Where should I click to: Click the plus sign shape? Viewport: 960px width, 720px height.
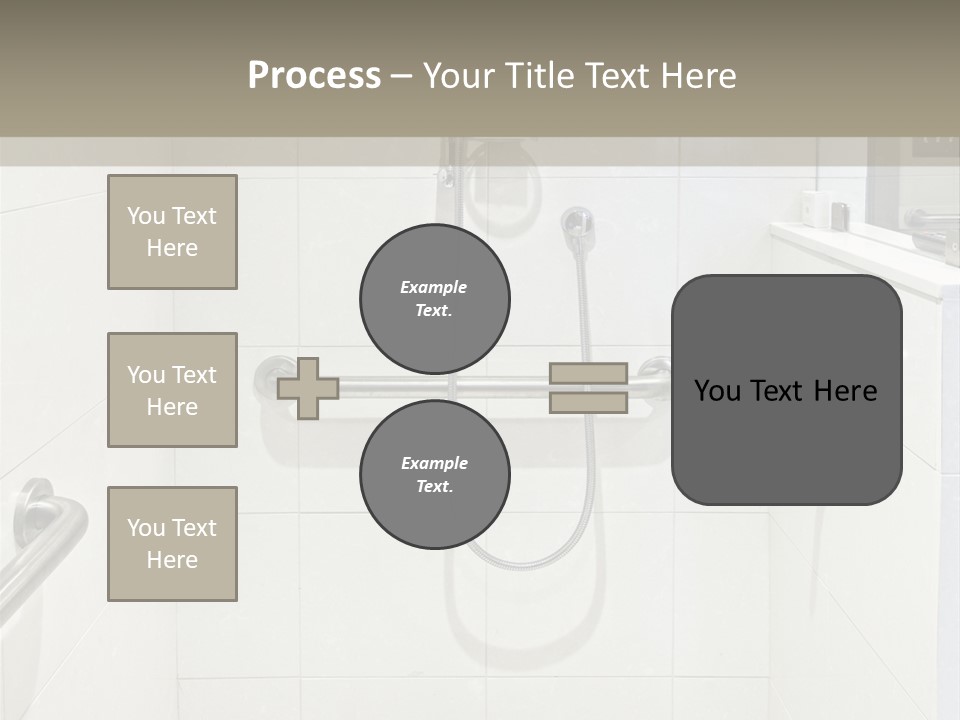(307, 388)
